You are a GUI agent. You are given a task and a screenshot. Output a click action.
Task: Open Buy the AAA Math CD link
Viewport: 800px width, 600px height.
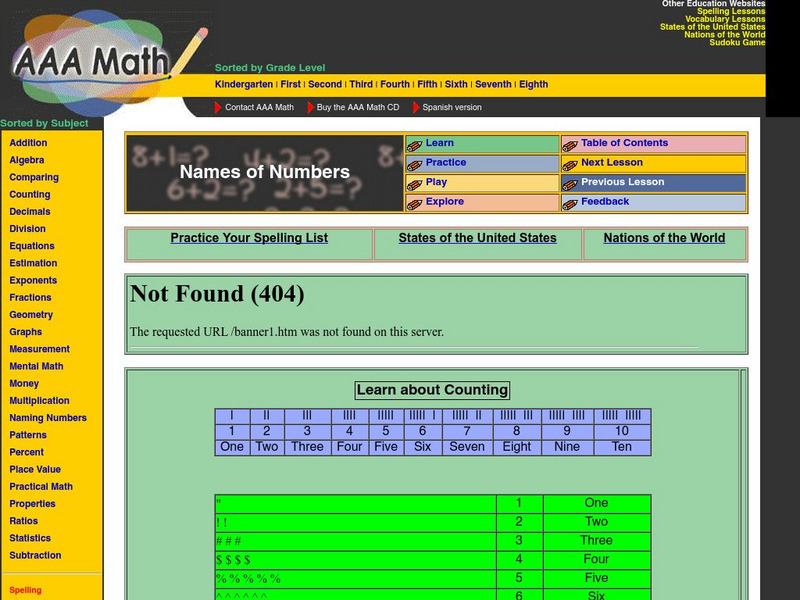(358, 107)
